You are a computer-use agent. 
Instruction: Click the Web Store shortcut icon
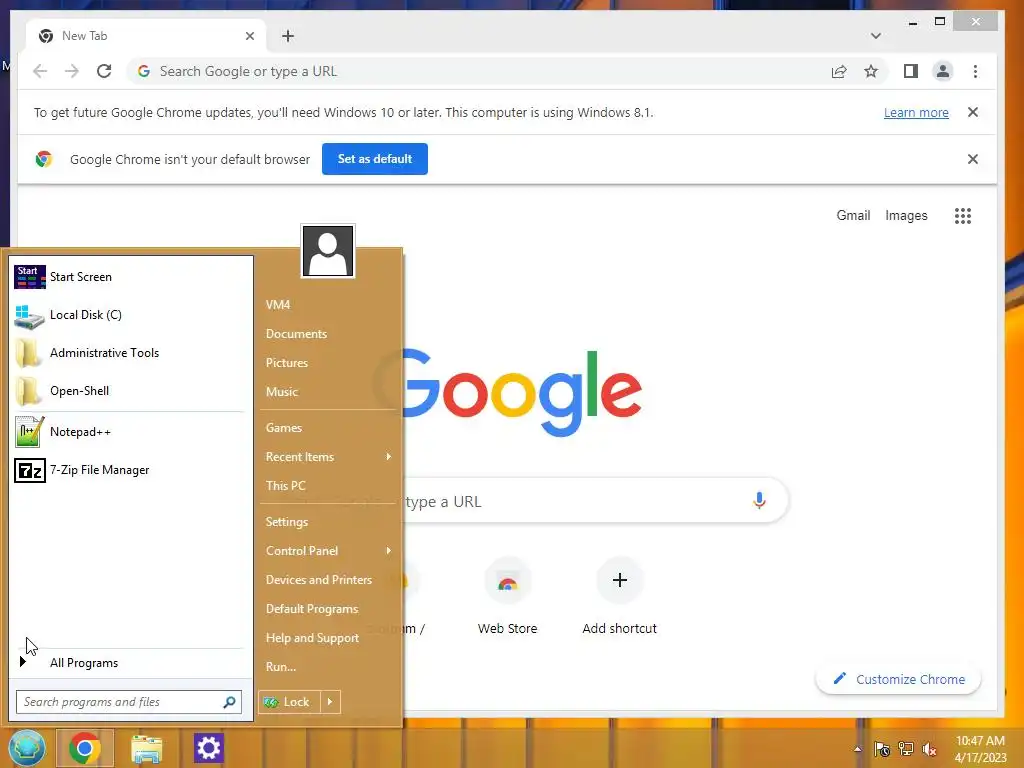point(507,581)
